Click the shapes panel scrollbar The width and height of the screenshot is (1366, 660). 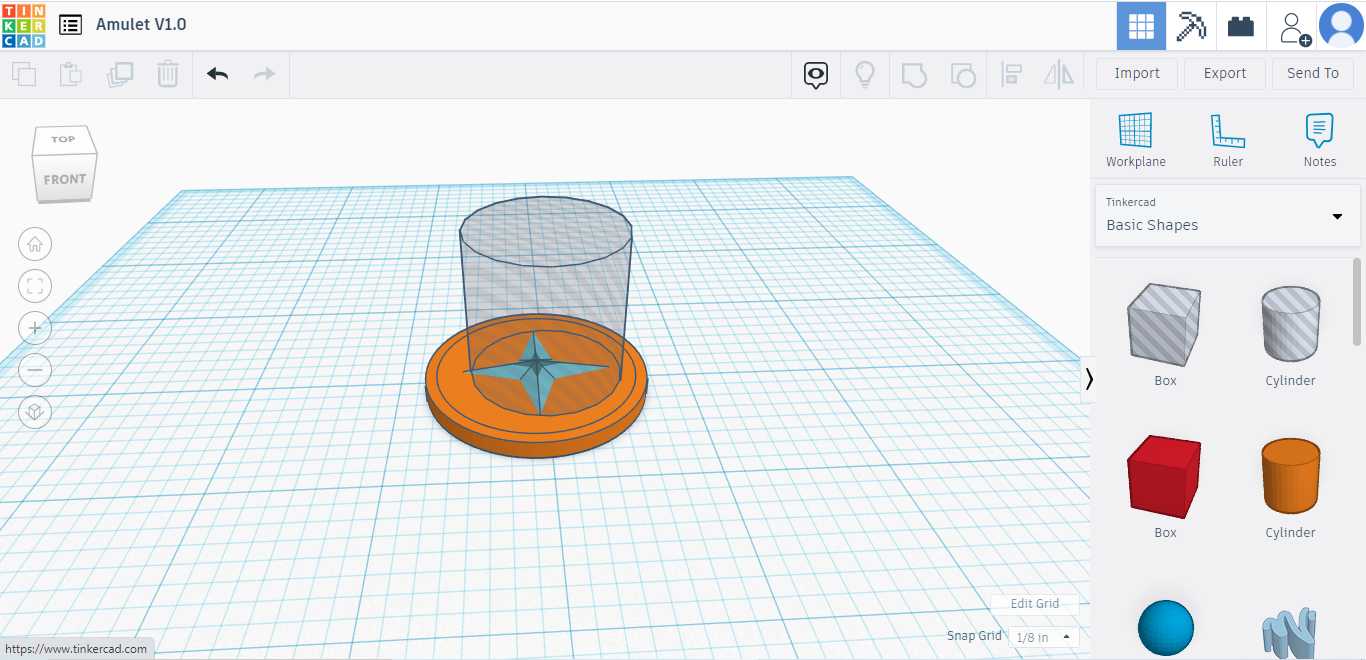click(1357, 302)
